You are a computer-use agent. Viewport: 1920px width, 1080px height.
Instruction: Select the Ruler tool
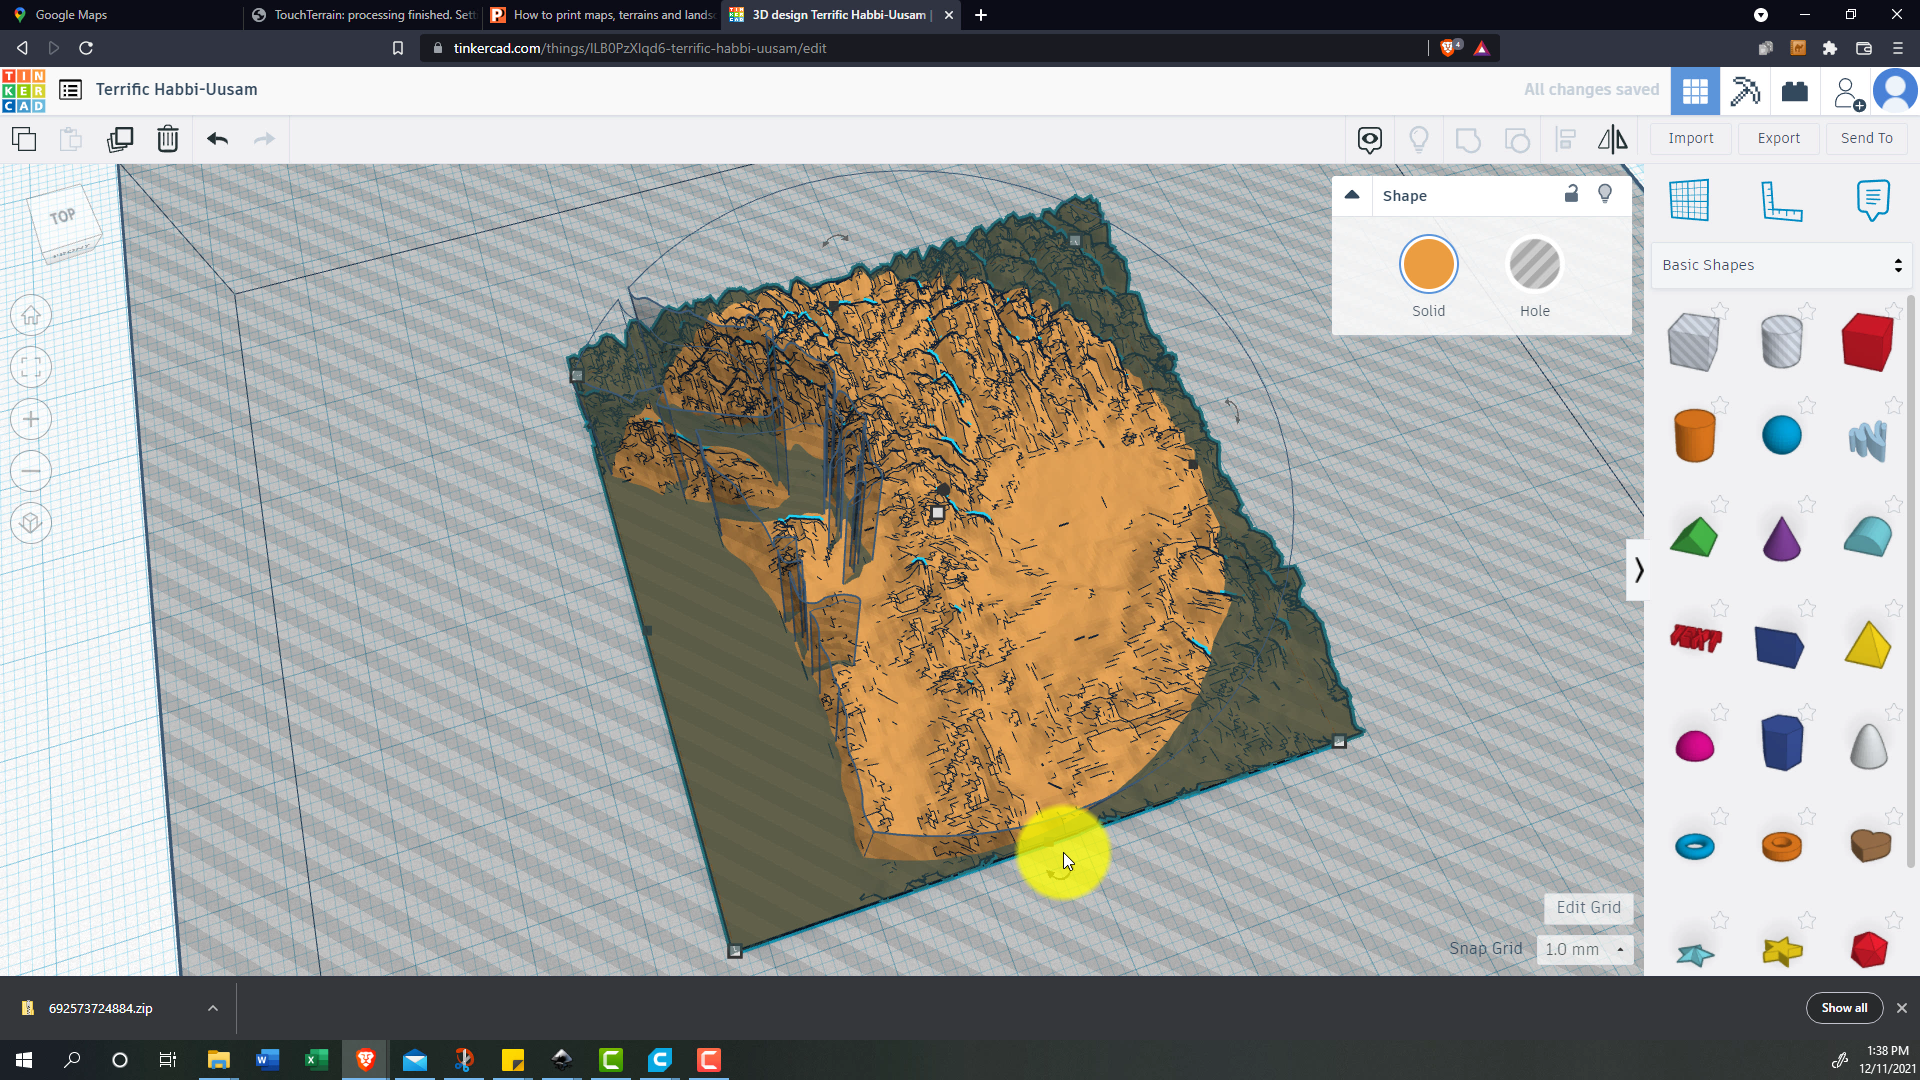click(x=1781, y=200)
